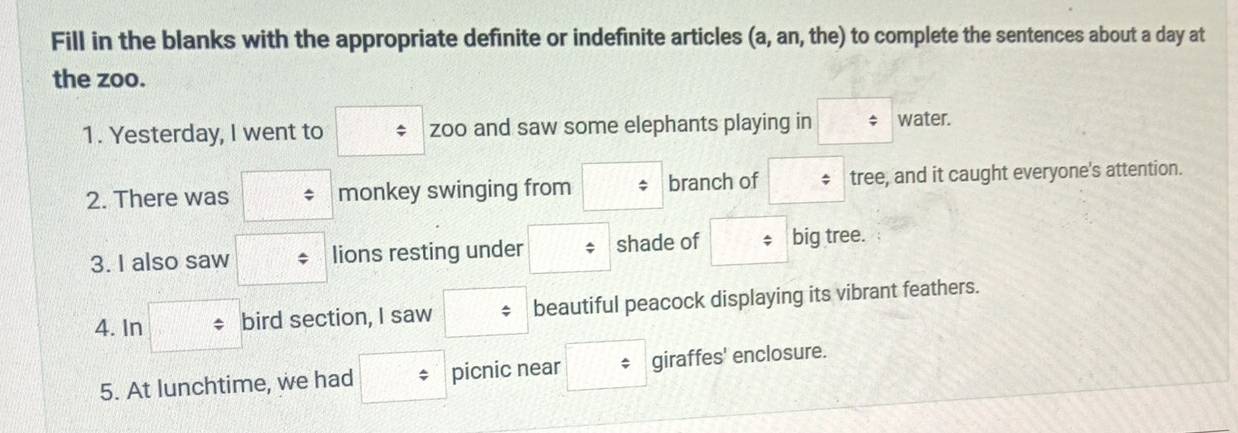Viewport: 1238px width, 433px height.
Task: Open the dropdown before 'giraffes' enclosure'
Action: (x=607, y=365)
